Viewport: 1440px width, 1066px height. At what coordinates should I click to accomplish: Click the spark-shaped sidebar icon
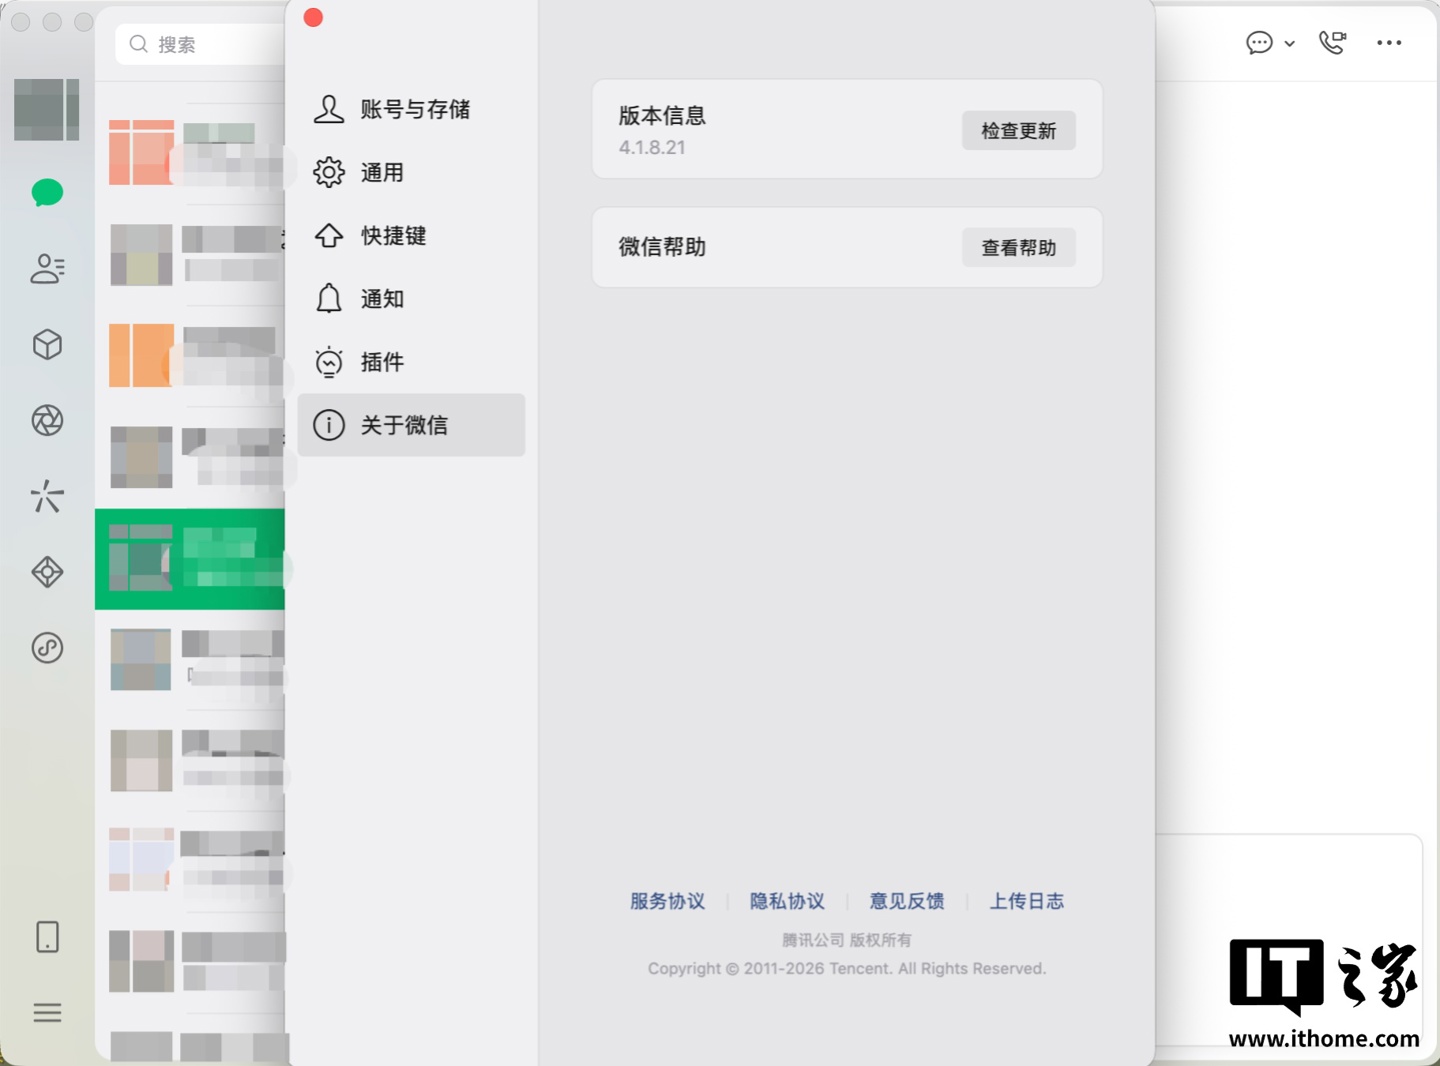(x=47, y=496)
